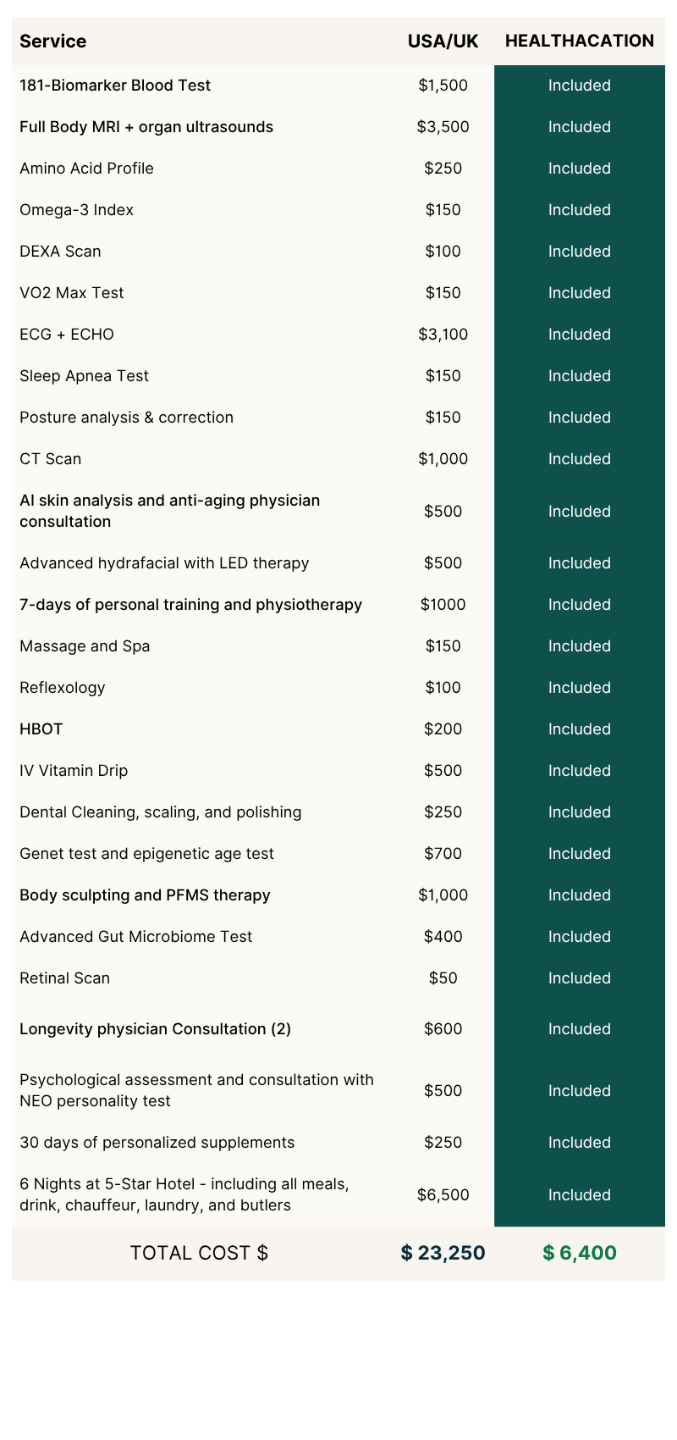The image size is (677, 1440).
Task: Click the $6,400 Healthacation total
Action: tap(580, 1253)
